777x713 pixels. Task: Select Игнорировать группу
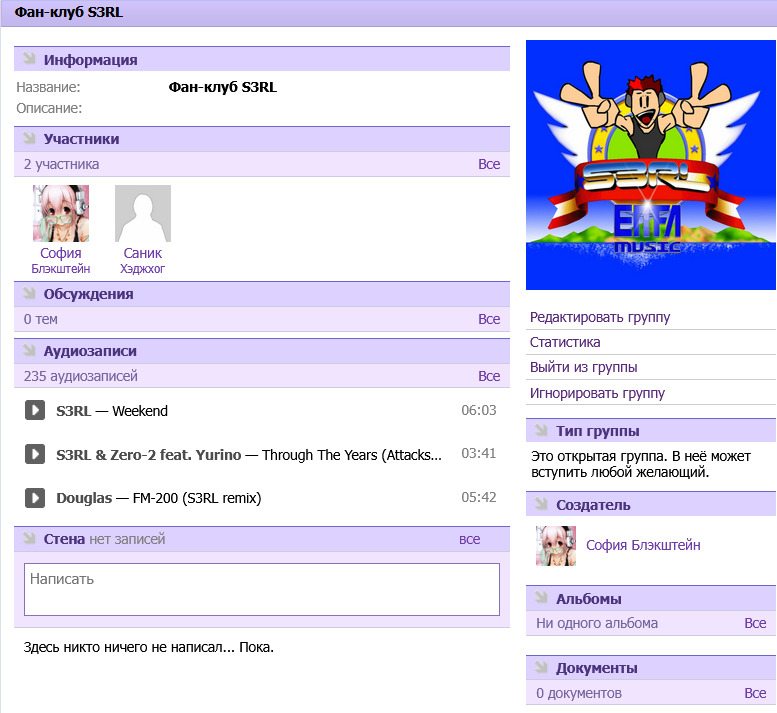pos(598,393)
